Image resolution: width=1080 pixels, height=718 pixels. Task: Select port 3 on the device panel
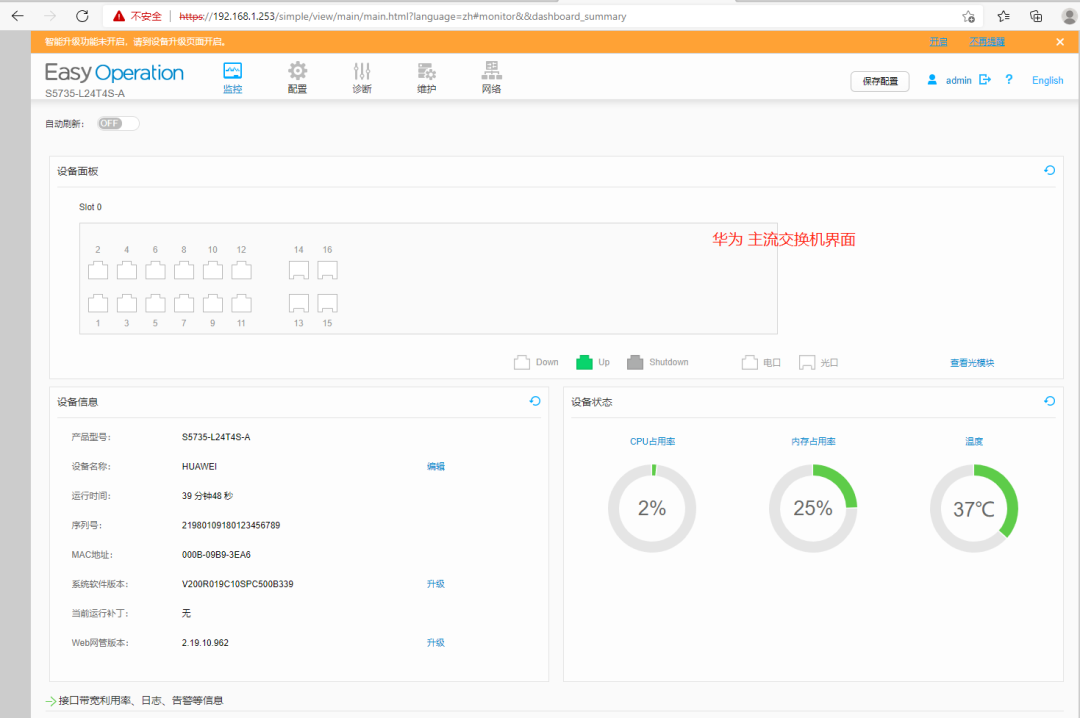click(127, 303)
